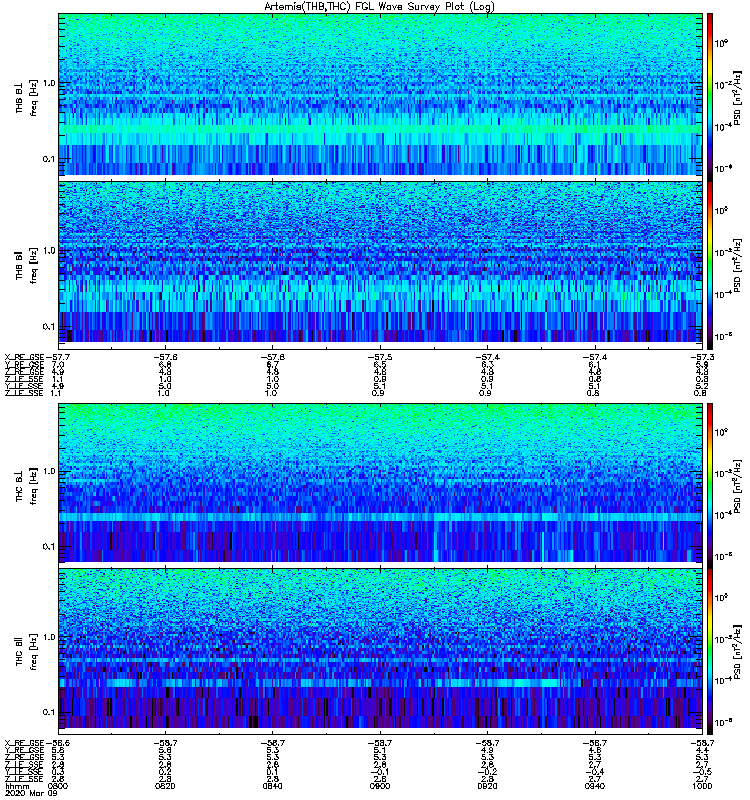Click the 0.1 tick label on THB B⊥ panel

(49, 159)
